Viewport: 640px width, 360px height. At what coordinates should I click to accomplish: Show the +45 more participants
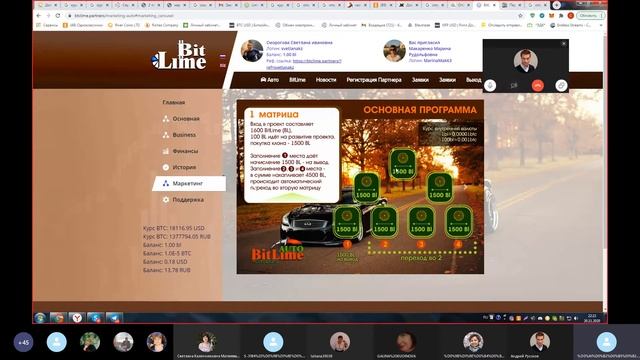click(x=23, y=342)
